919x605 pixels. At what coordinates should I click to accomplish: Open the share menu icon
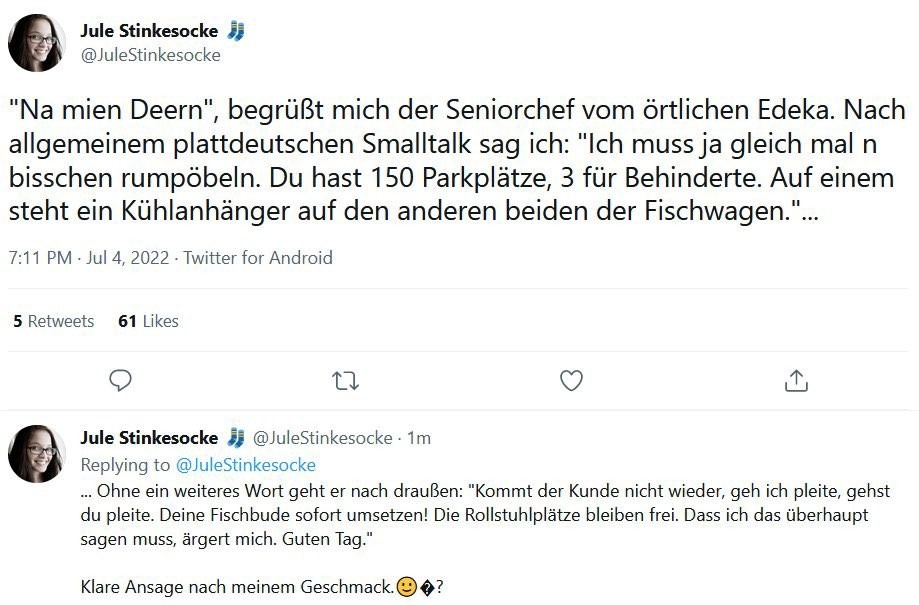coord(796,380)
